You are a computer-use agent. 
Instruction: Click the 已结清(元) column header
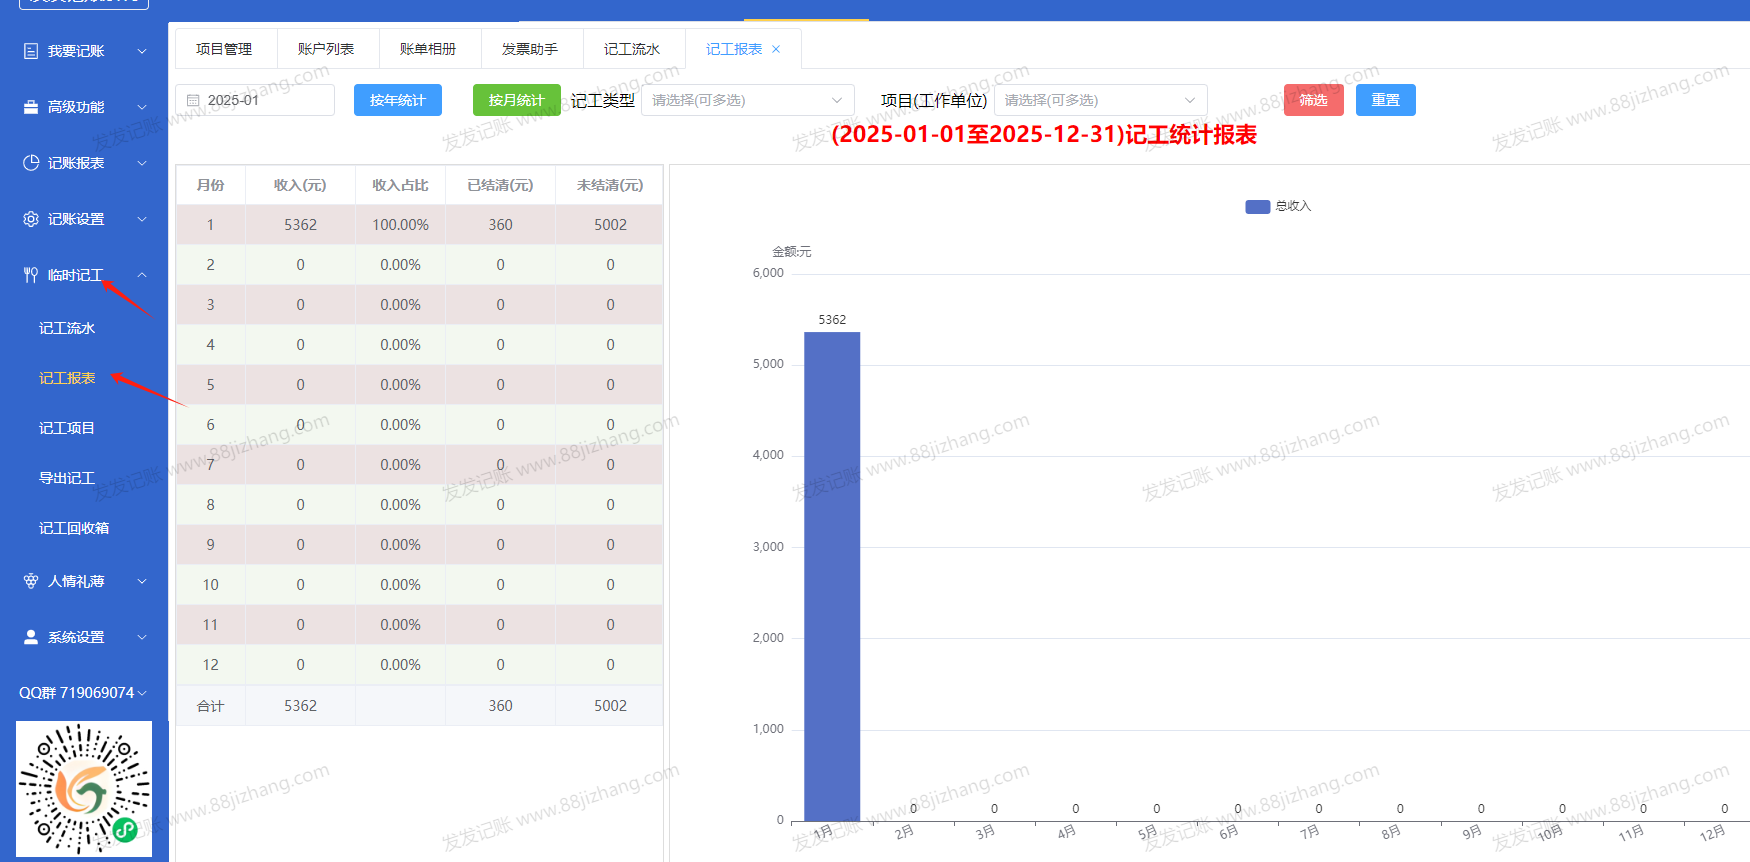click(500, 185)
